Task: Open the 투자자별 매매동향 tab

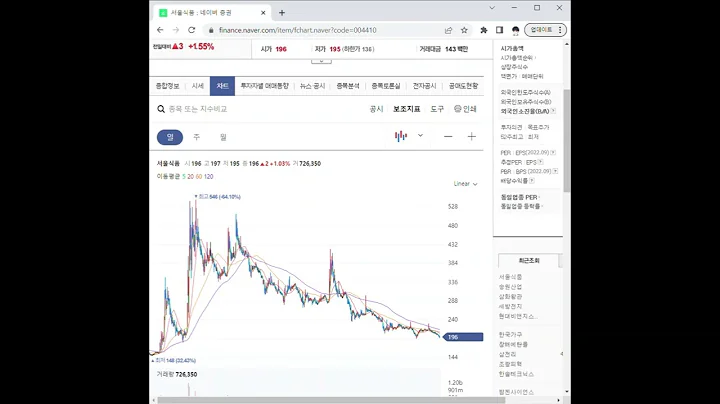Action: (264, 86)
